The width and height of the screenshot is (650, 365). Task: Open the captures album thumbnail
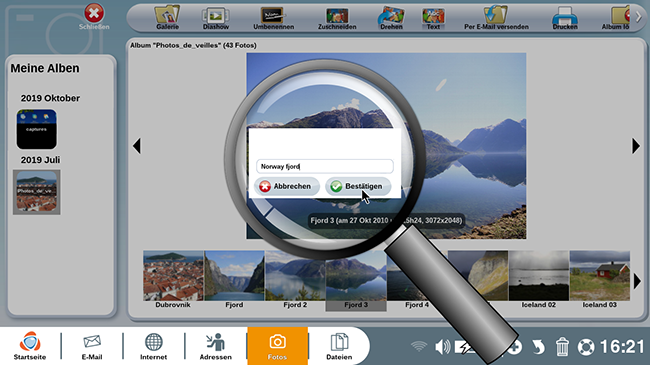coord(36,129)
